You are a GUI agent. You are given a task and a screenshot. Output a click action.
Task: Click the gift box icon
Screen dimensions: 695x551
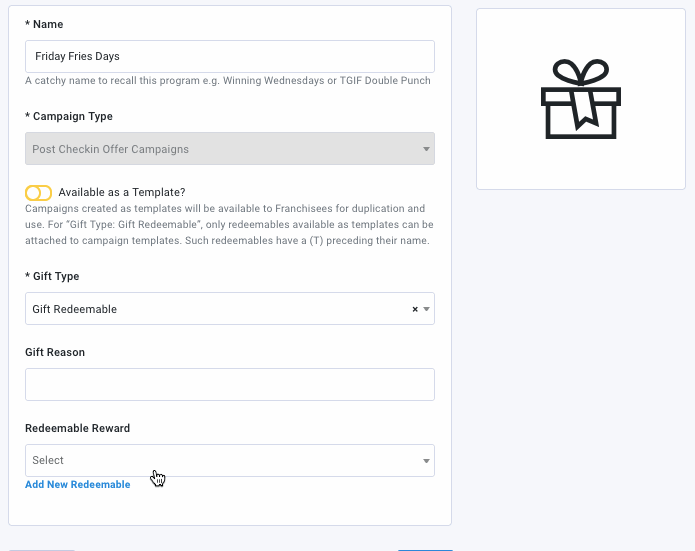[x=581, y=99]
